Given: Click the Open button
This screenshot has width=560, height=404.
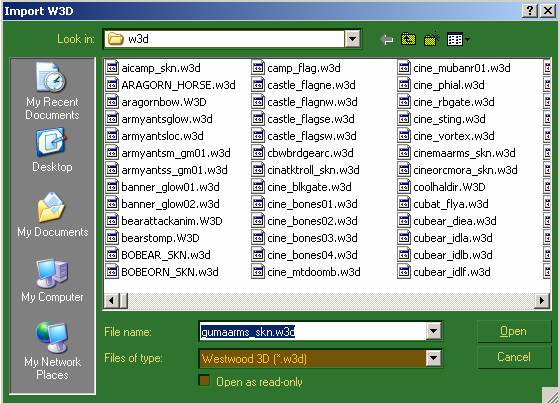Looking at the screenshot, I should (x=513, y=331).
